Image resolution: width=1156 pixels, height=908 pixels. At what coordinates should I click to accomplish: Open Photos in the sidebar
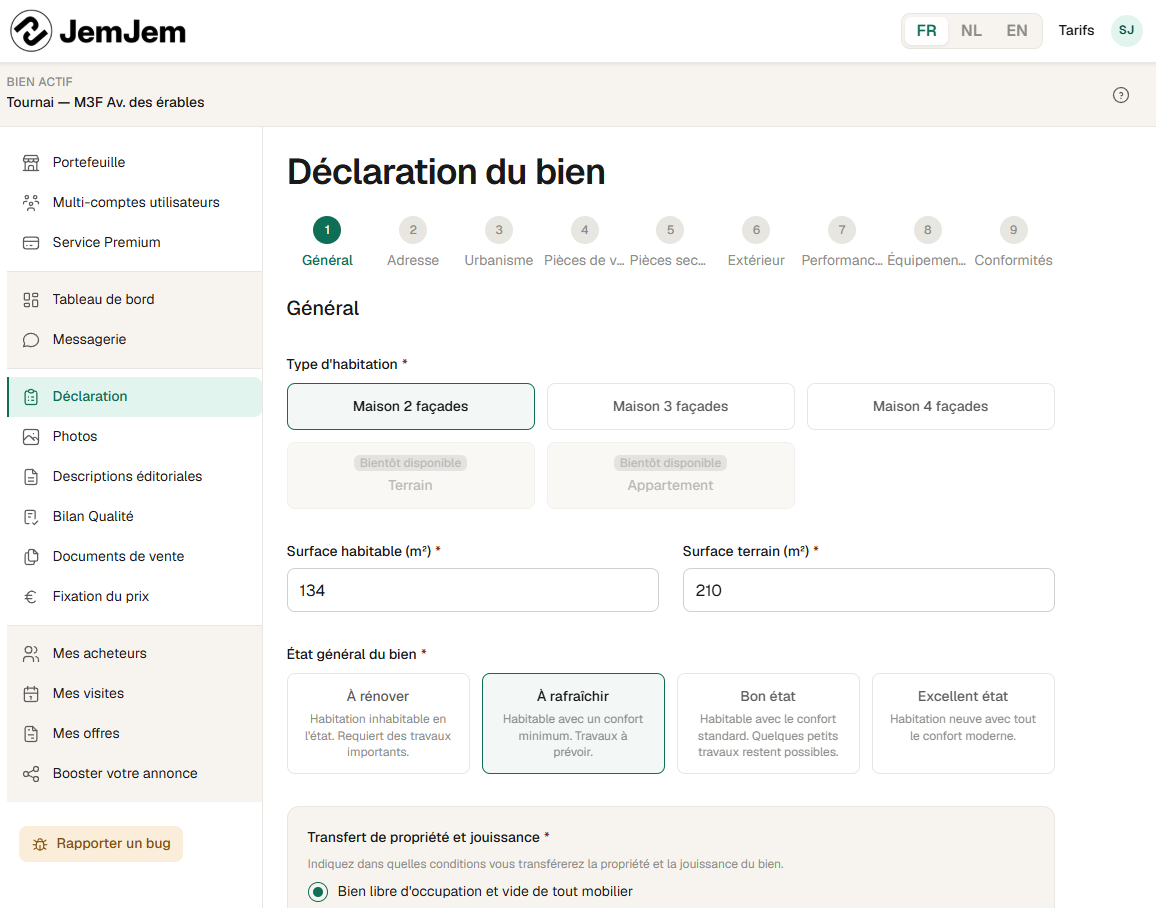(x=134, y=437)
